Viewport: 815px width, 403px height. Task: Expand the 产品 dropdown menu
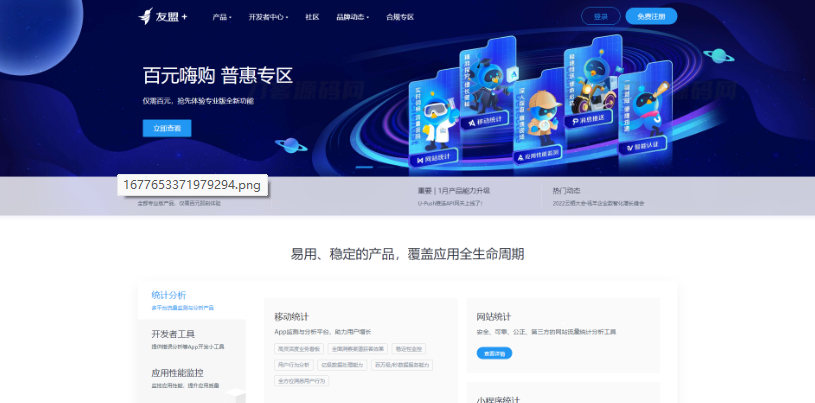coord(221,17)
